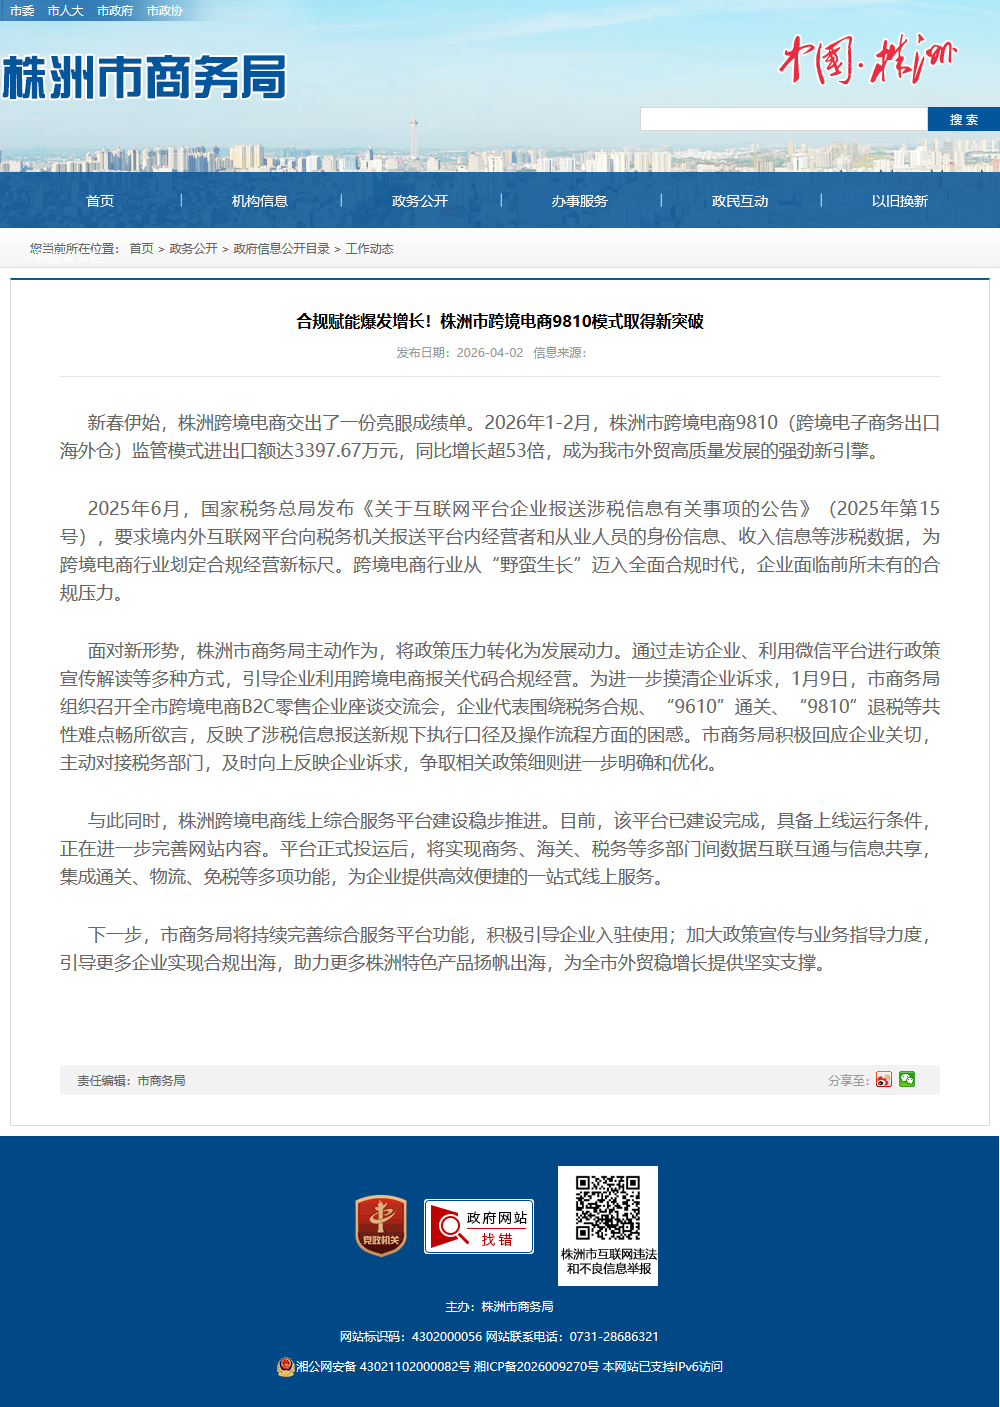Click the 市人大 link in top bar
Screen dimensions: 1000x1407
point(65,11)
